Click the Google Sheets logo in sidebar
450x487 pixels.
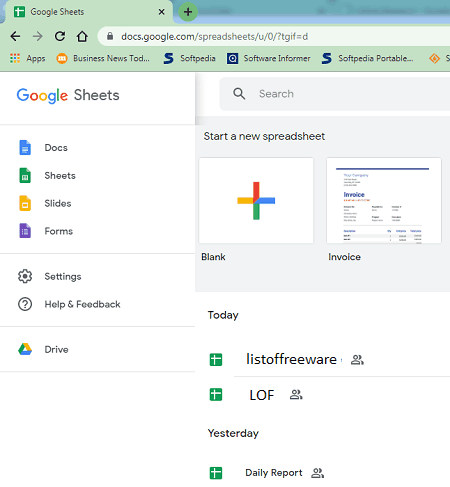tap(68, 95)
